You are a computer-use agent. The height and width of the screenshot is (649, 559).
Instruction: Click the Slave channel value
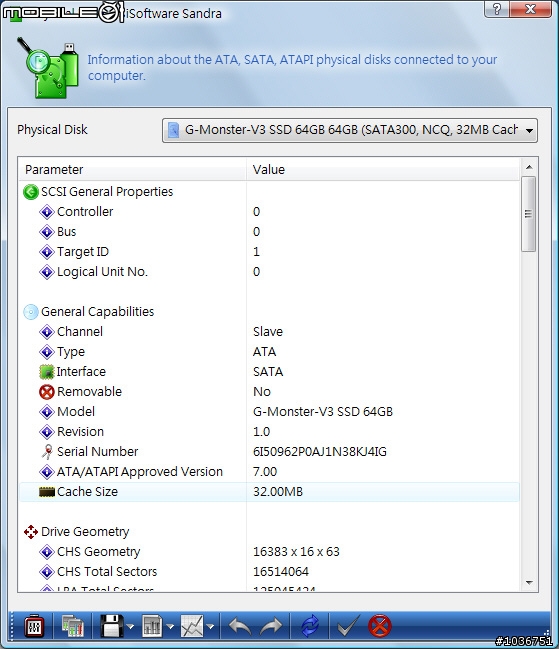(x=268, y=332)
